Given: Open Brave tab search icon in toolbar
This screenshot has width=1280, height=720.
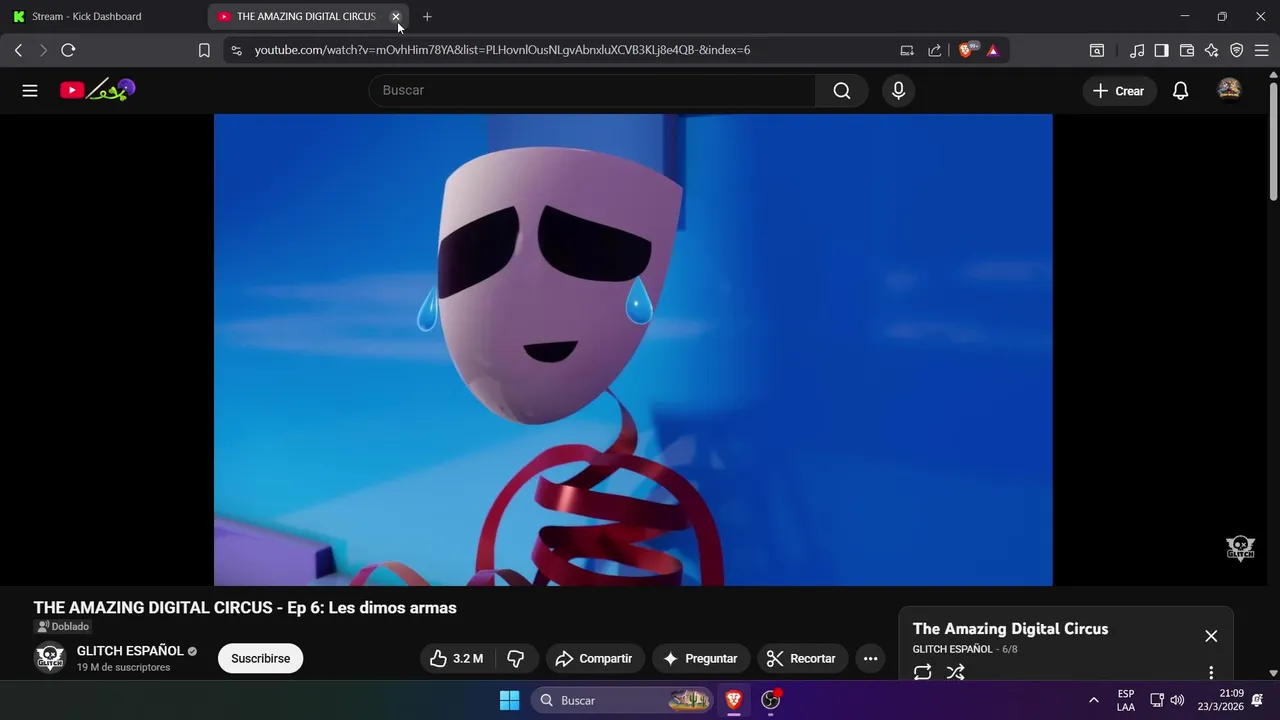Looking at the screenshot, I should 1097,50.
